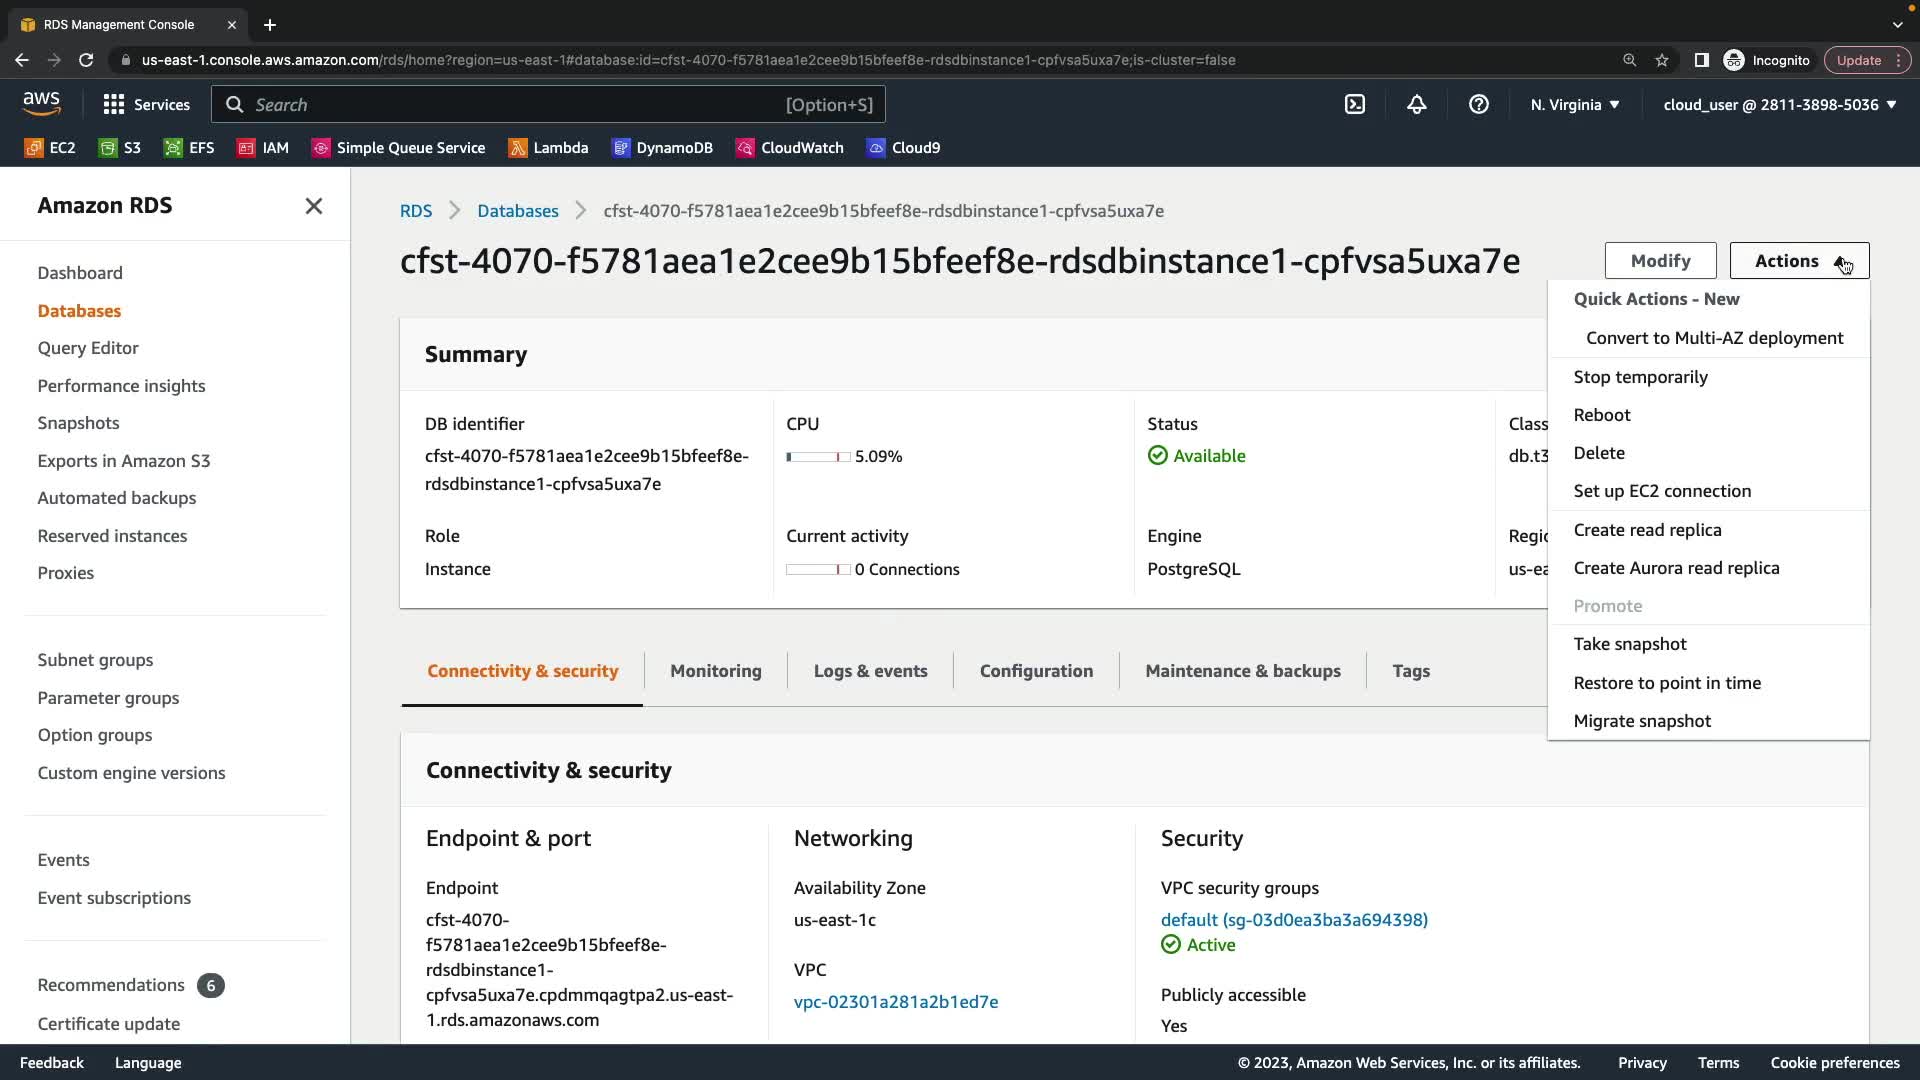Open the default security group link
Image resolution: width=1920 pixels, height=1080 pixels.
[x=1293, y=920]
